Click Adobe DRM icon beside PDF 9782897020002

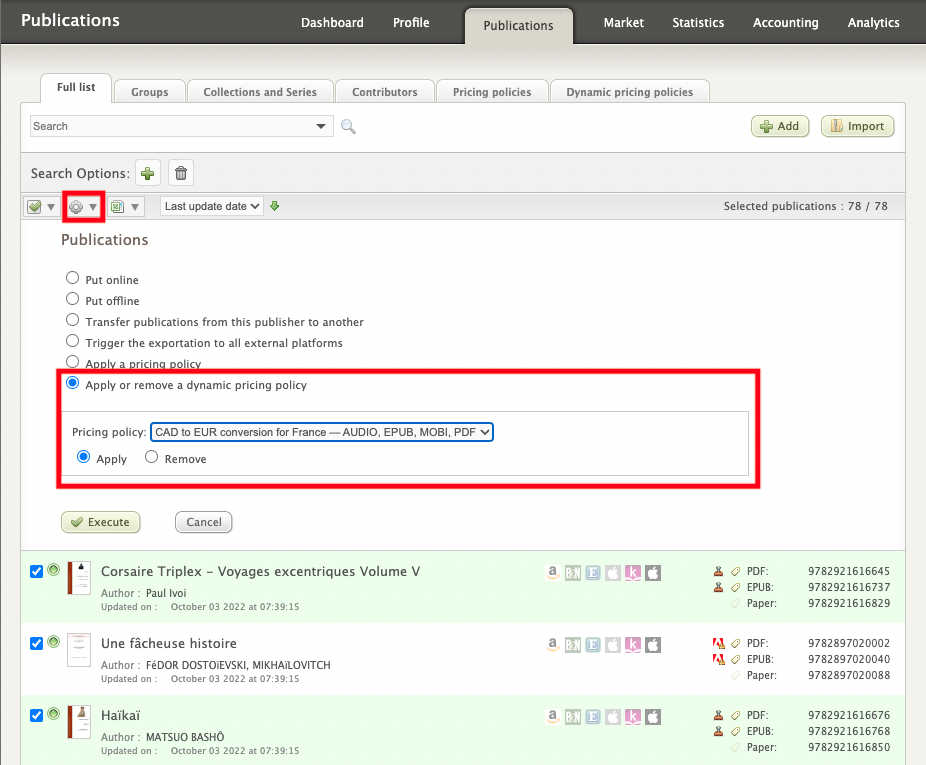point(718,643)
